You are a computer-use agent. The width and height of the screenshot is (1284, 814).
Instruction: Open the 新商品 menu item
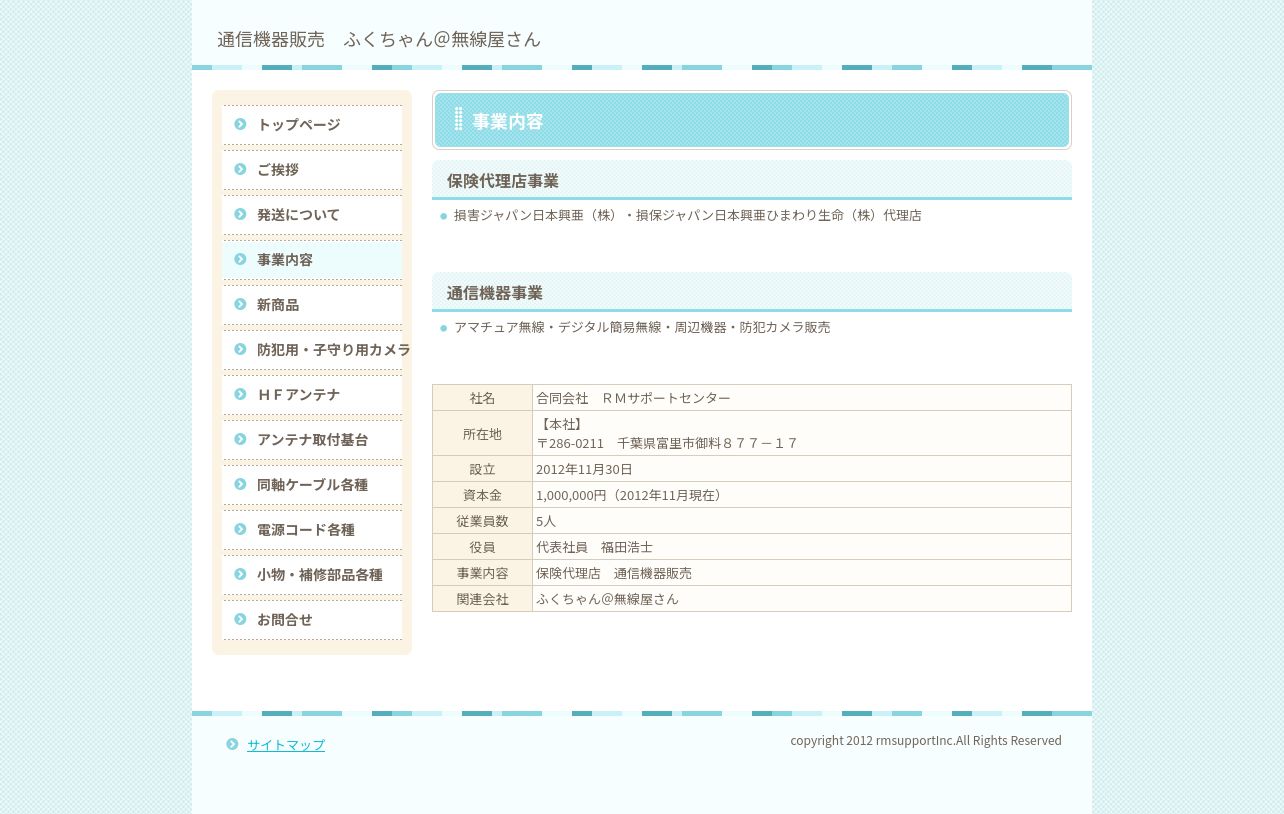tap(312, 305)
